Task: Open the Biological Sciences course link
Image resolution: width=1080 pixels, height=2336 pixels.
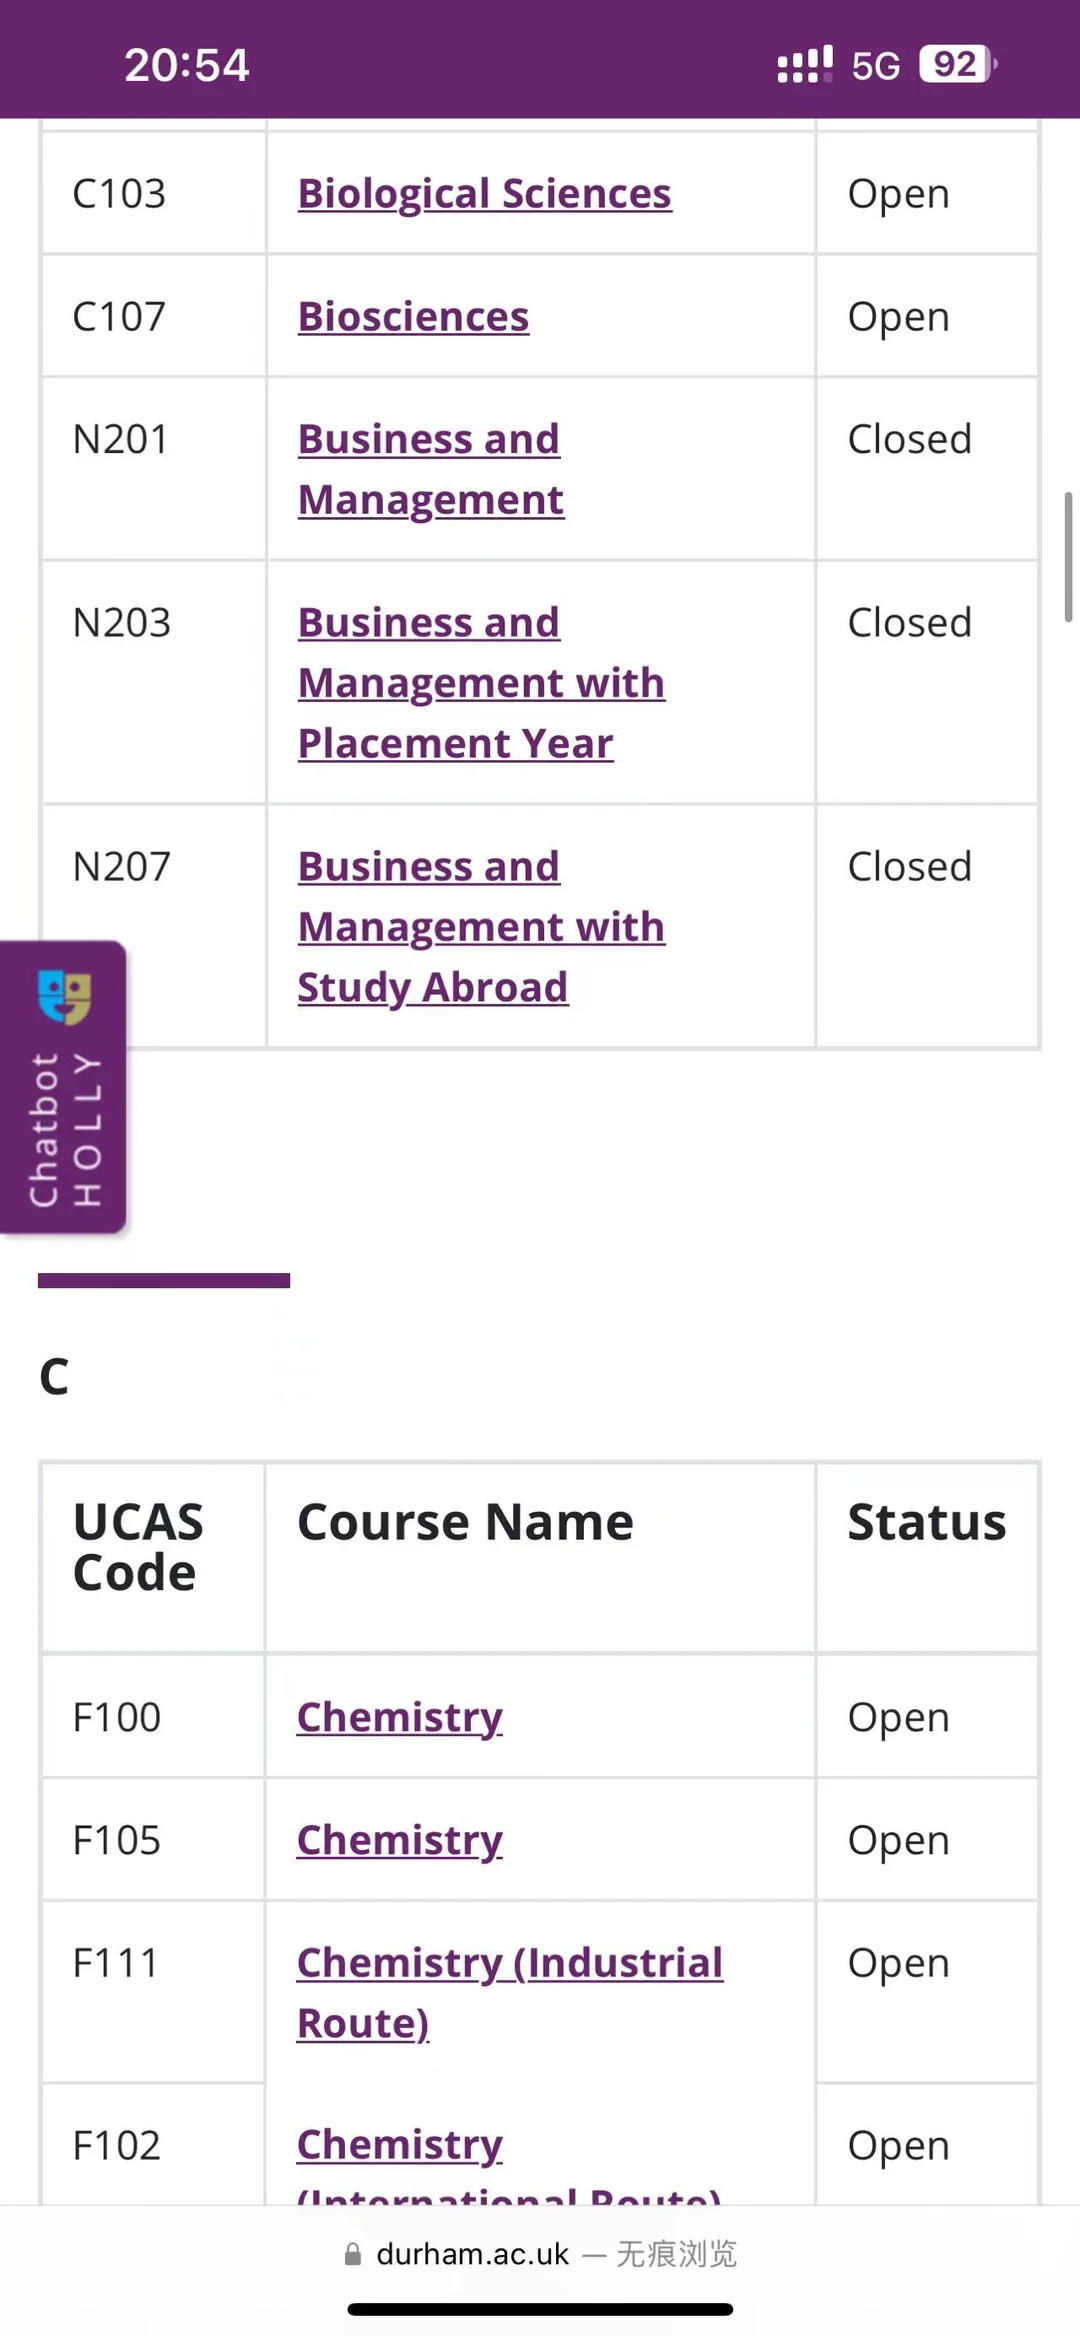Action: pyautogui.click(x=485, y=194)
